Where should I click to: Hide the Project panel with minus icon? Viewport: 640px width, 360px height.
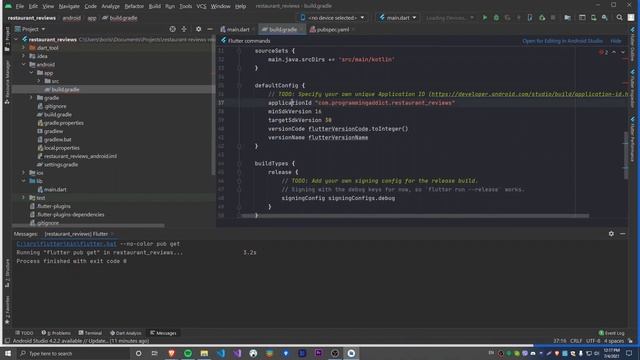pyautogui.click(x=210, y=29)
